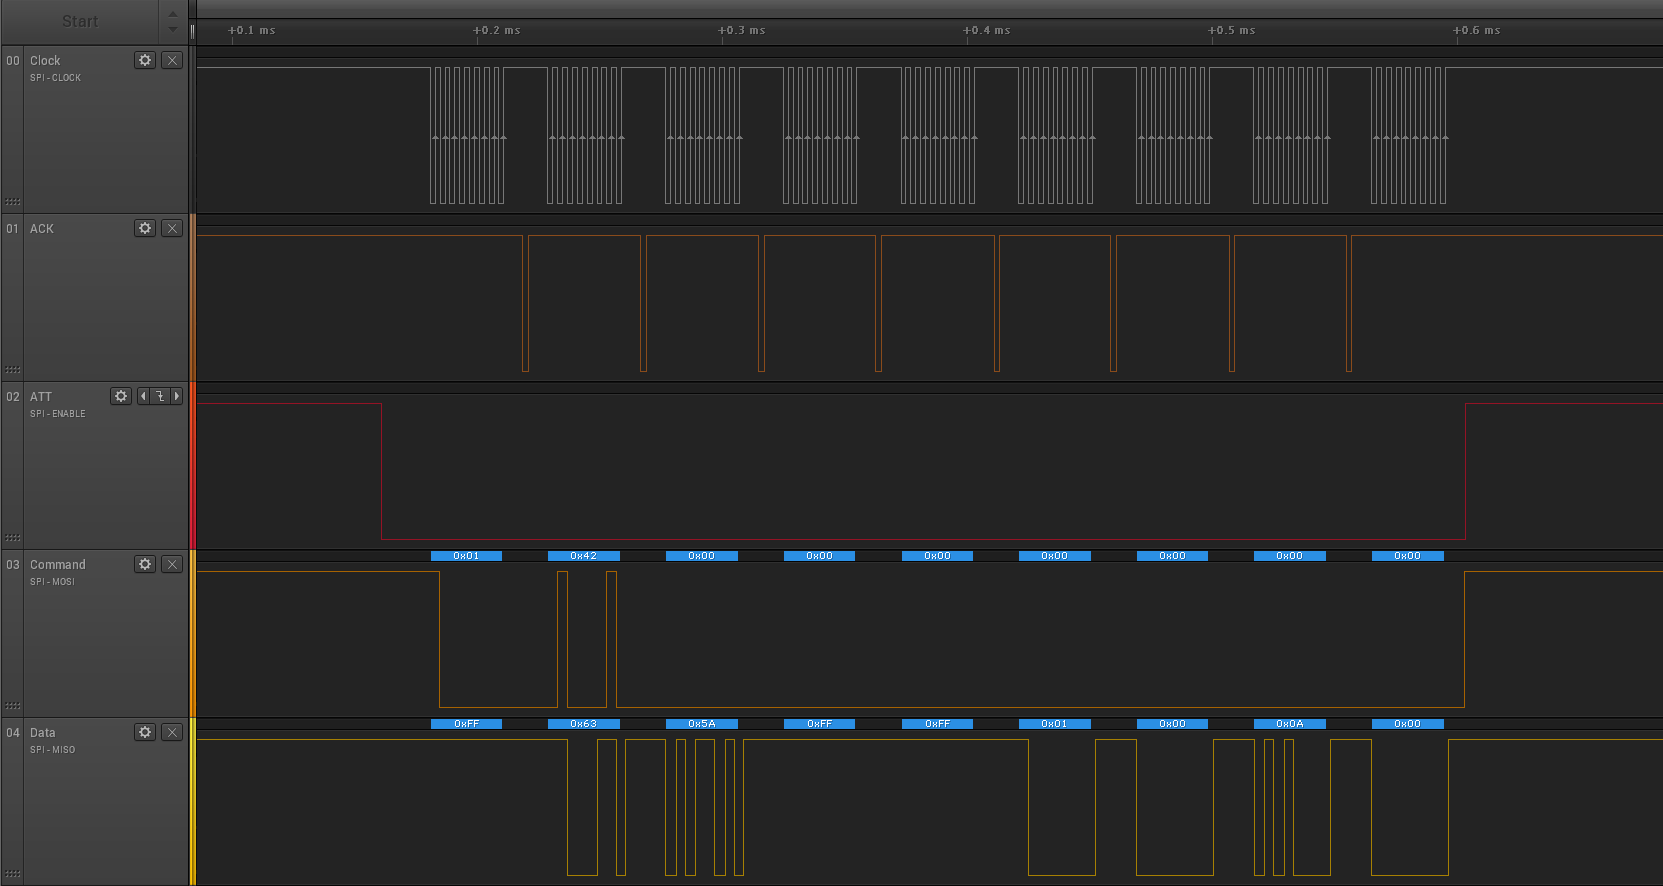Open settings gear for ATT channel
Image resolution: width=1663 pixels, height=886 pixels.
121,396
